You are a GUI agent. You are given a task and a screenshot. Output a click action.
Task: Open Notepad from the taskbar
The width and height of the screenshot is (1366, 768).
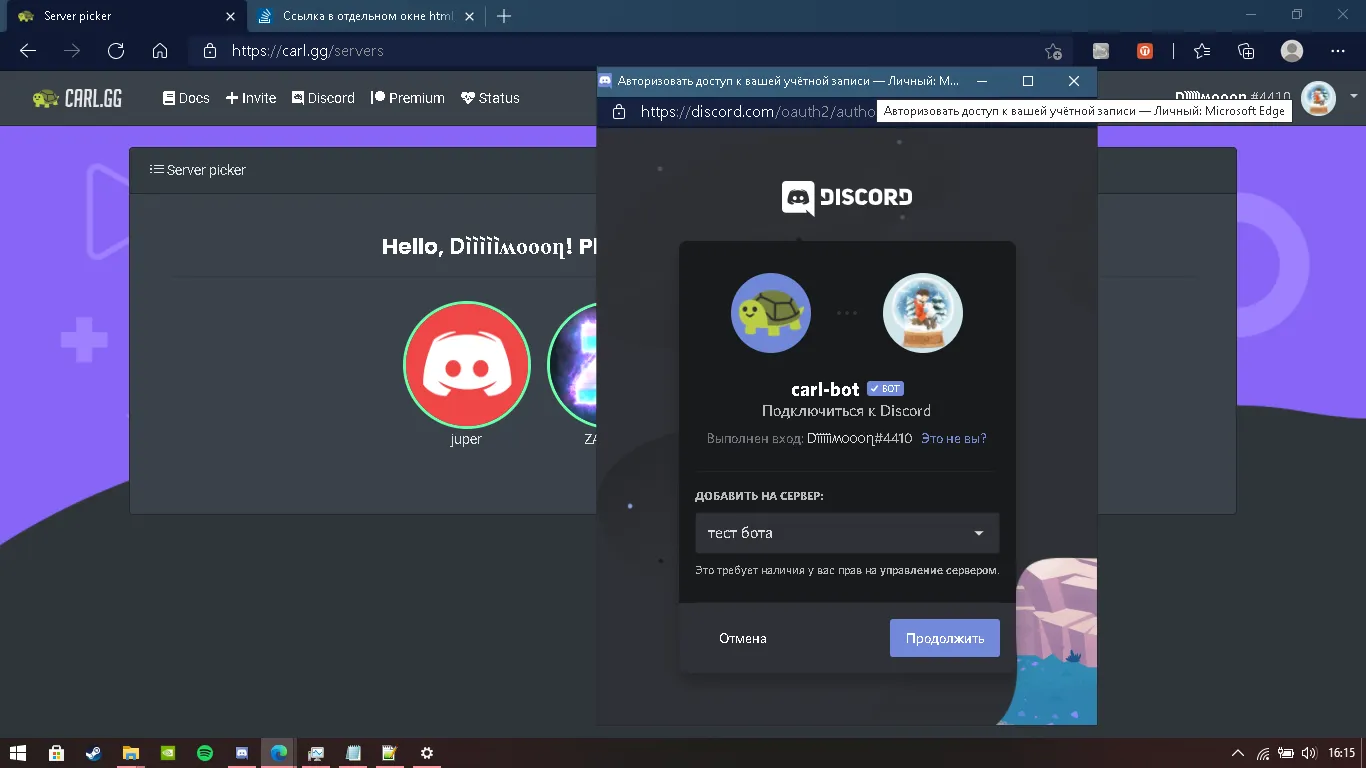click(x=353, y=753)
